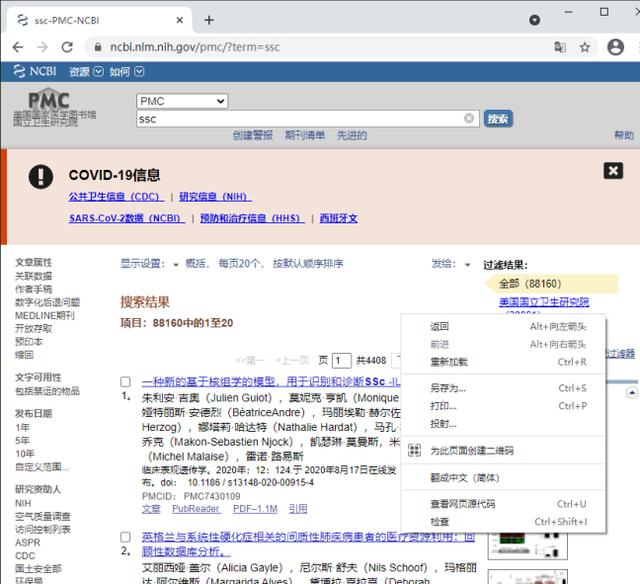Open 研究信息 (NIH) link
The width and height of the screenshot is (640, 584).
215,197
